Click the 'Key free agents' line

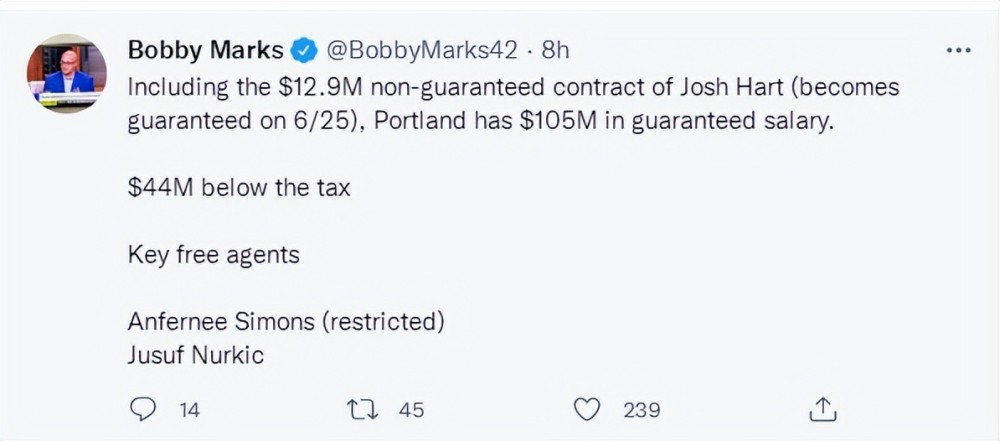pyautogui.click(x=213, y=255)
